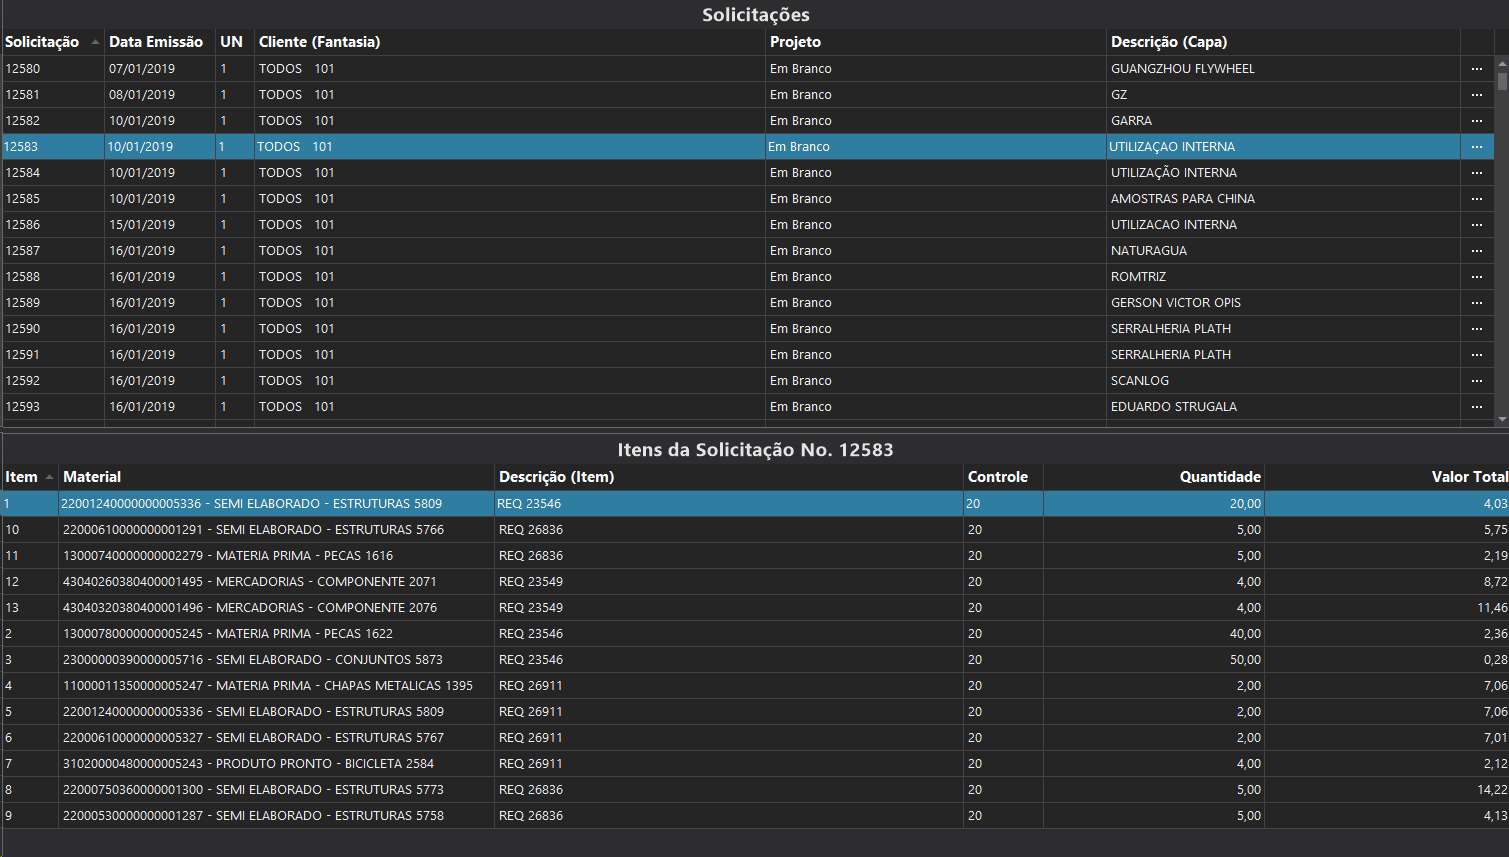Click the GUANGZHOU FLYWHEEL description cell
Viewport: 1509px width, 857px height.
tap(1283, 69)
